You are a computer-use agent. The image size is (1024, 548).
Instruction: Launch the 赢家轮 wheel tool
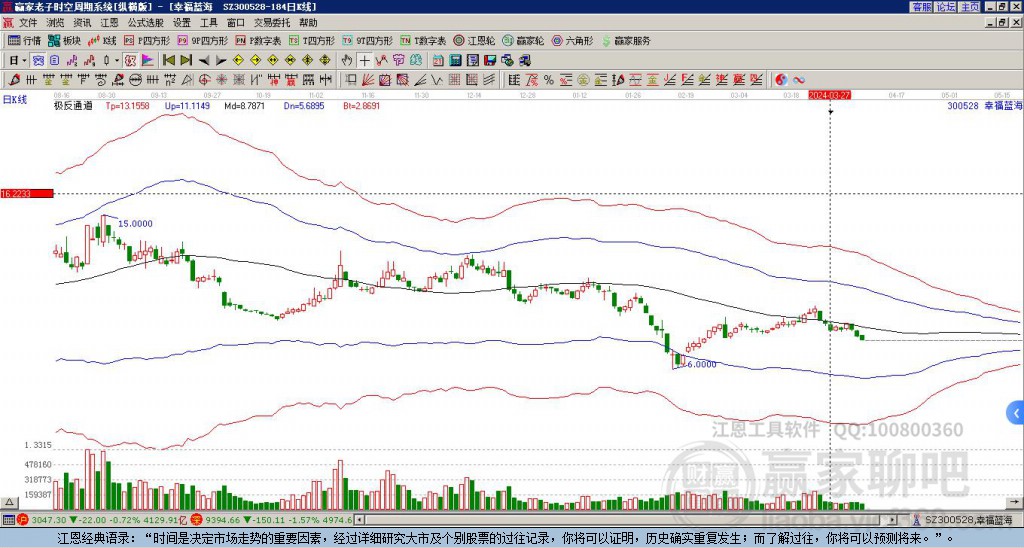(x=523, y=40)
